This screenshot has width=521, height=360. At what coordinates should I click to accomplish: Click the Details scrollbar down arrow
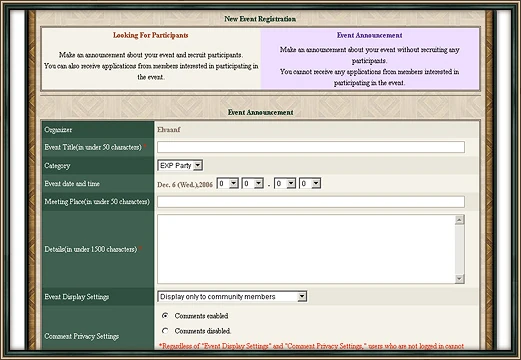(x=459, y=278)
